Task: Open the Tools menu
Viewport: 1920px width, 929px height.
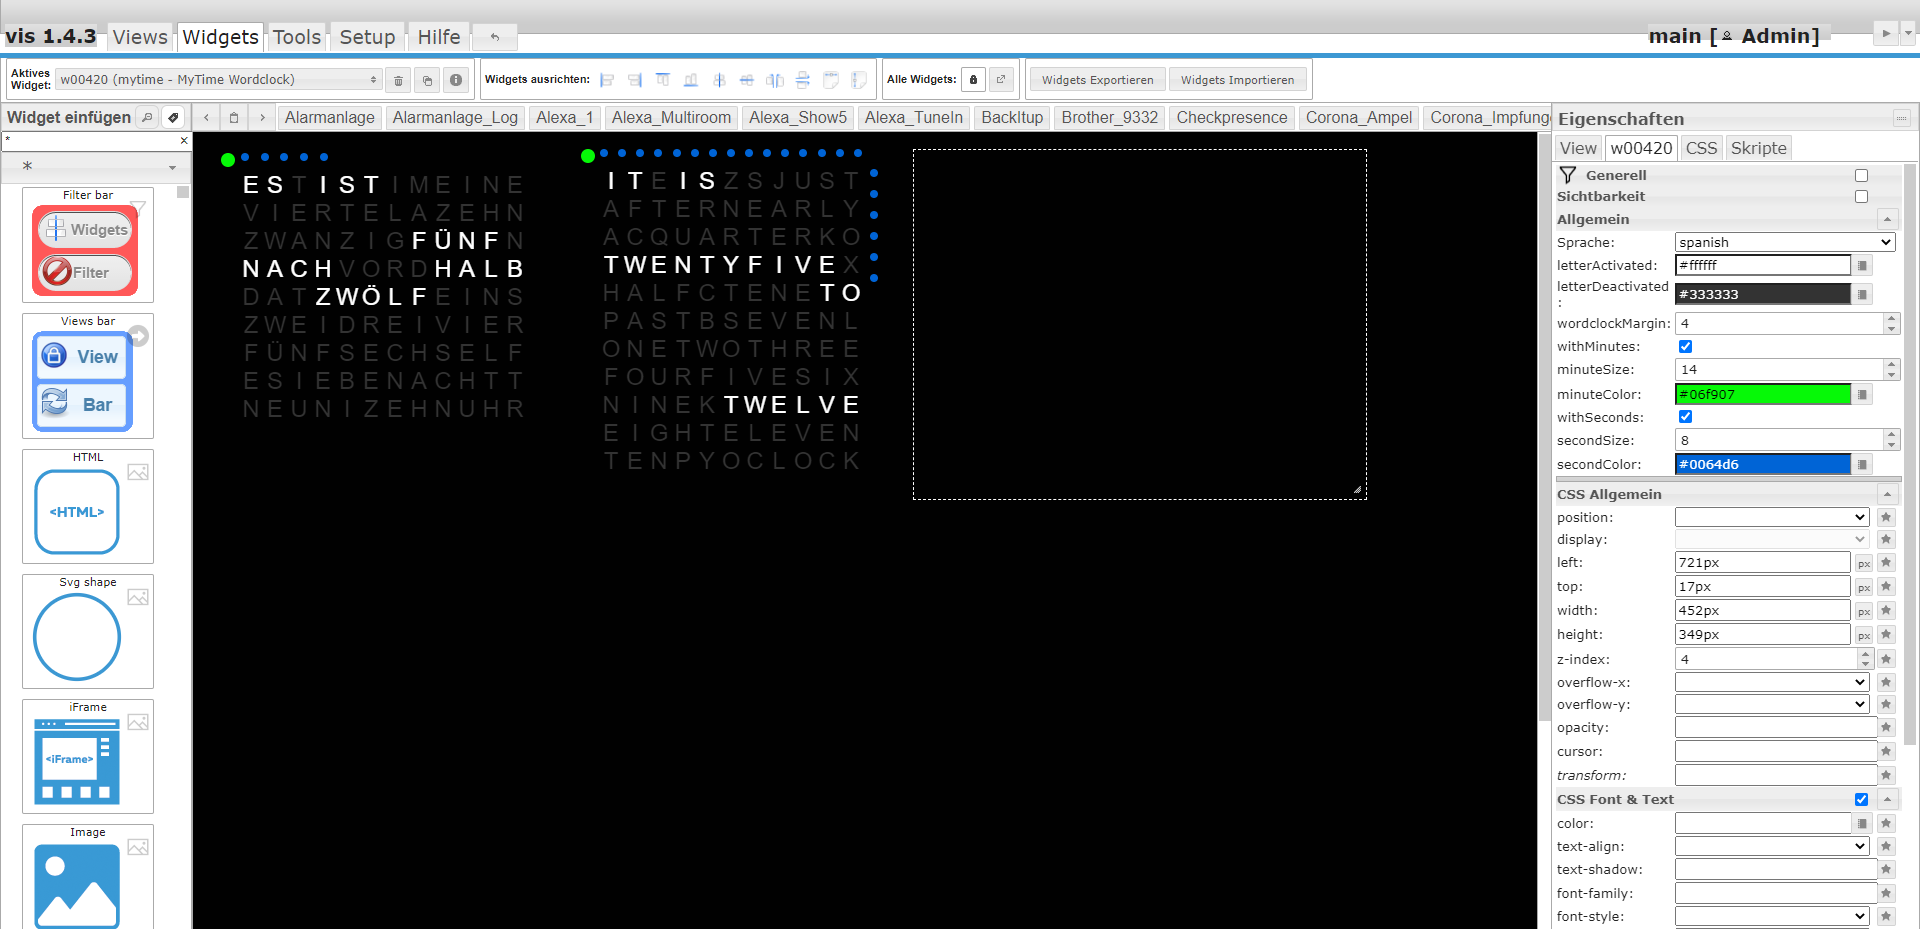Action: [x=297, y=37]
